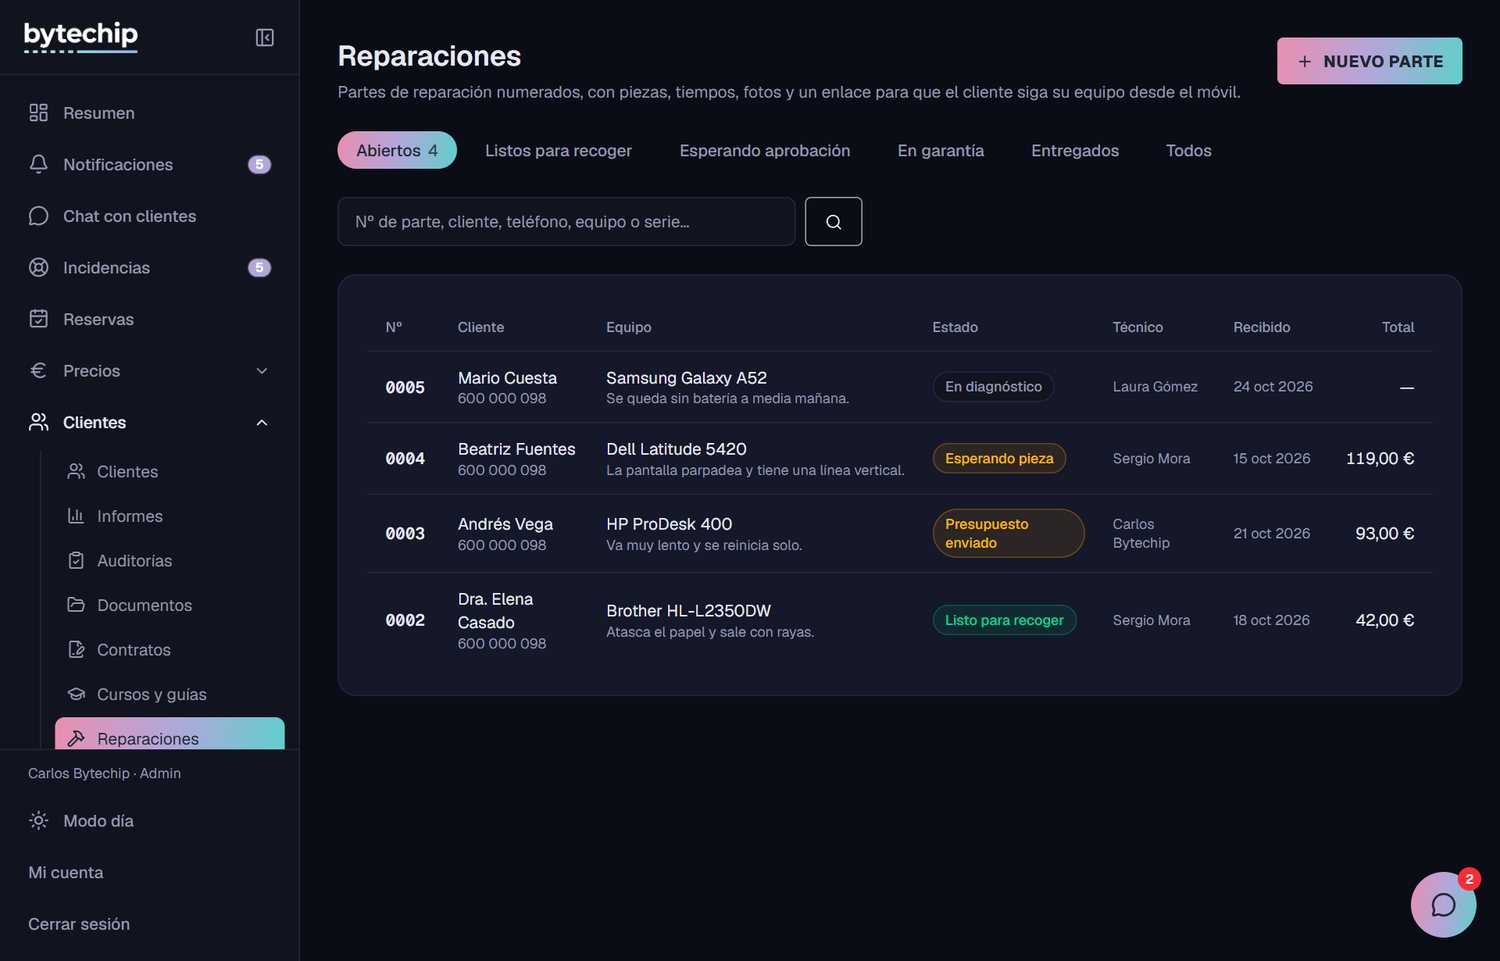Select the Dell Latitude 5420 device
This screenshot has height=961, width=1500.
pos(676,449)
